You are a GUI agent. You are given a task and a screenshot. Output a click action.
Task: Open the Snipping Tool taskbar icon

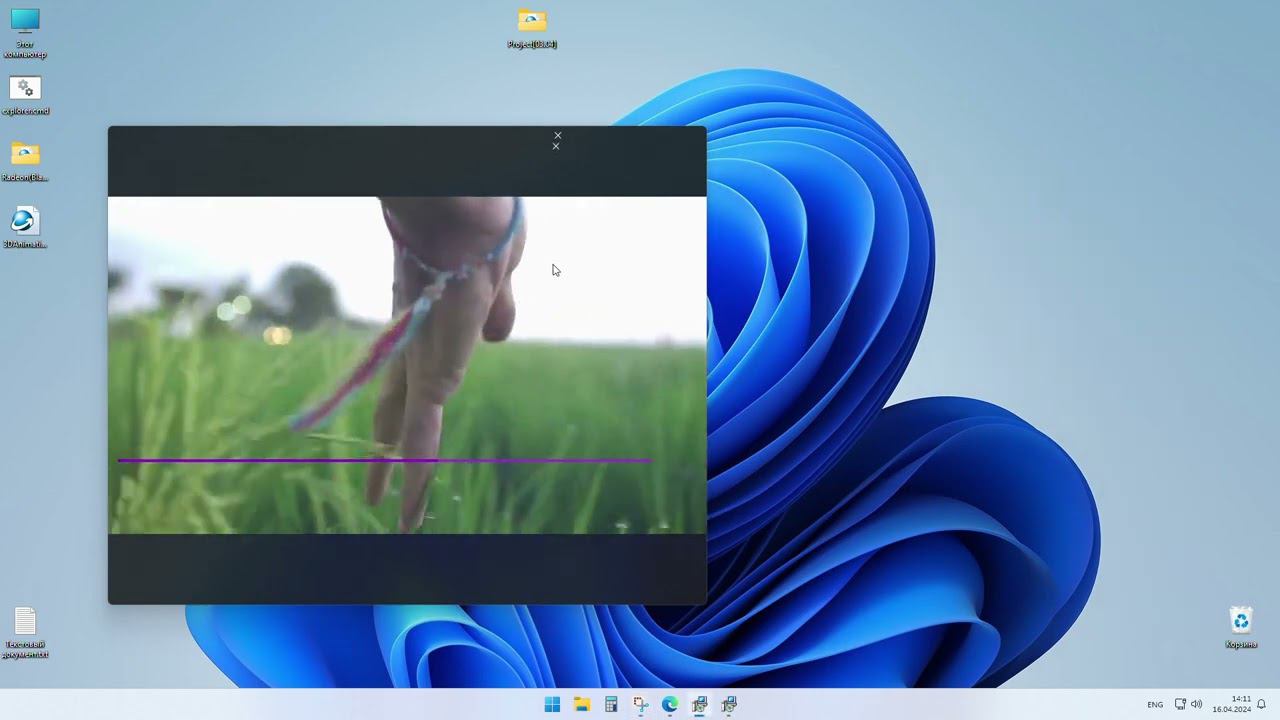(641, 704)
